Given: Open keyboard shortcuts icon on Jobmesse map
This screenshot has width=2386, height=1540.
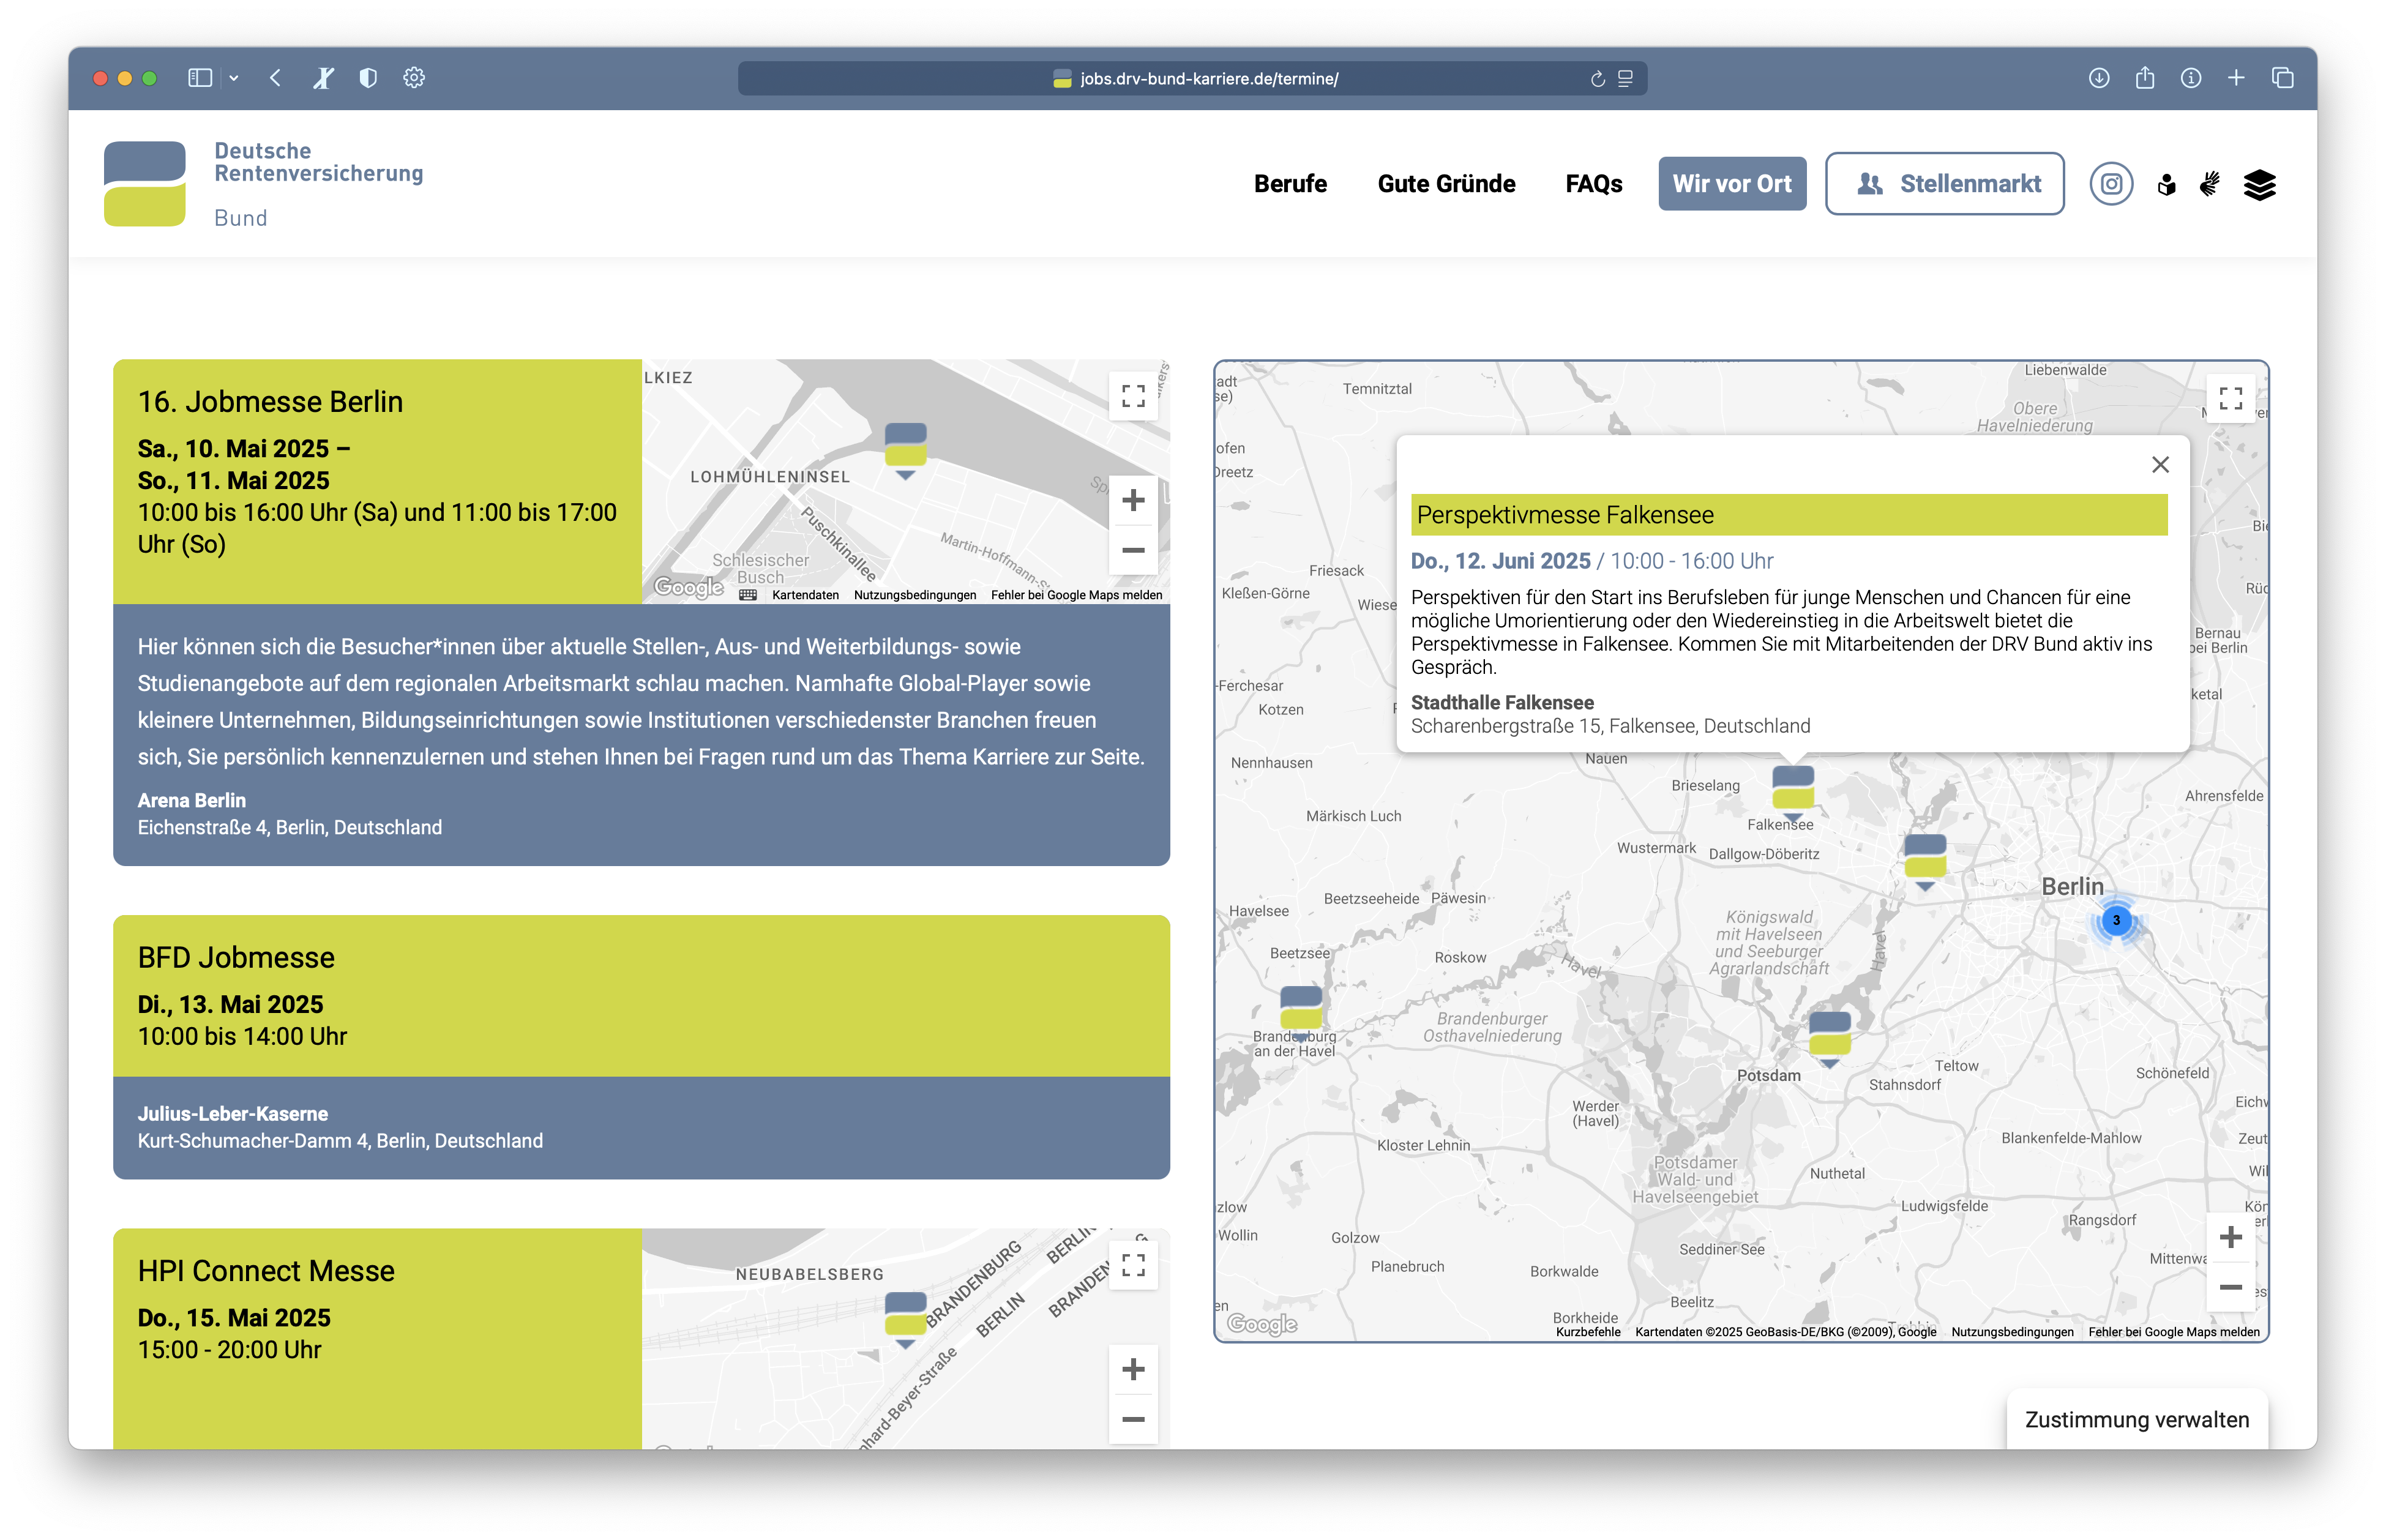Looking at the screenshot, I should point(747,595).
